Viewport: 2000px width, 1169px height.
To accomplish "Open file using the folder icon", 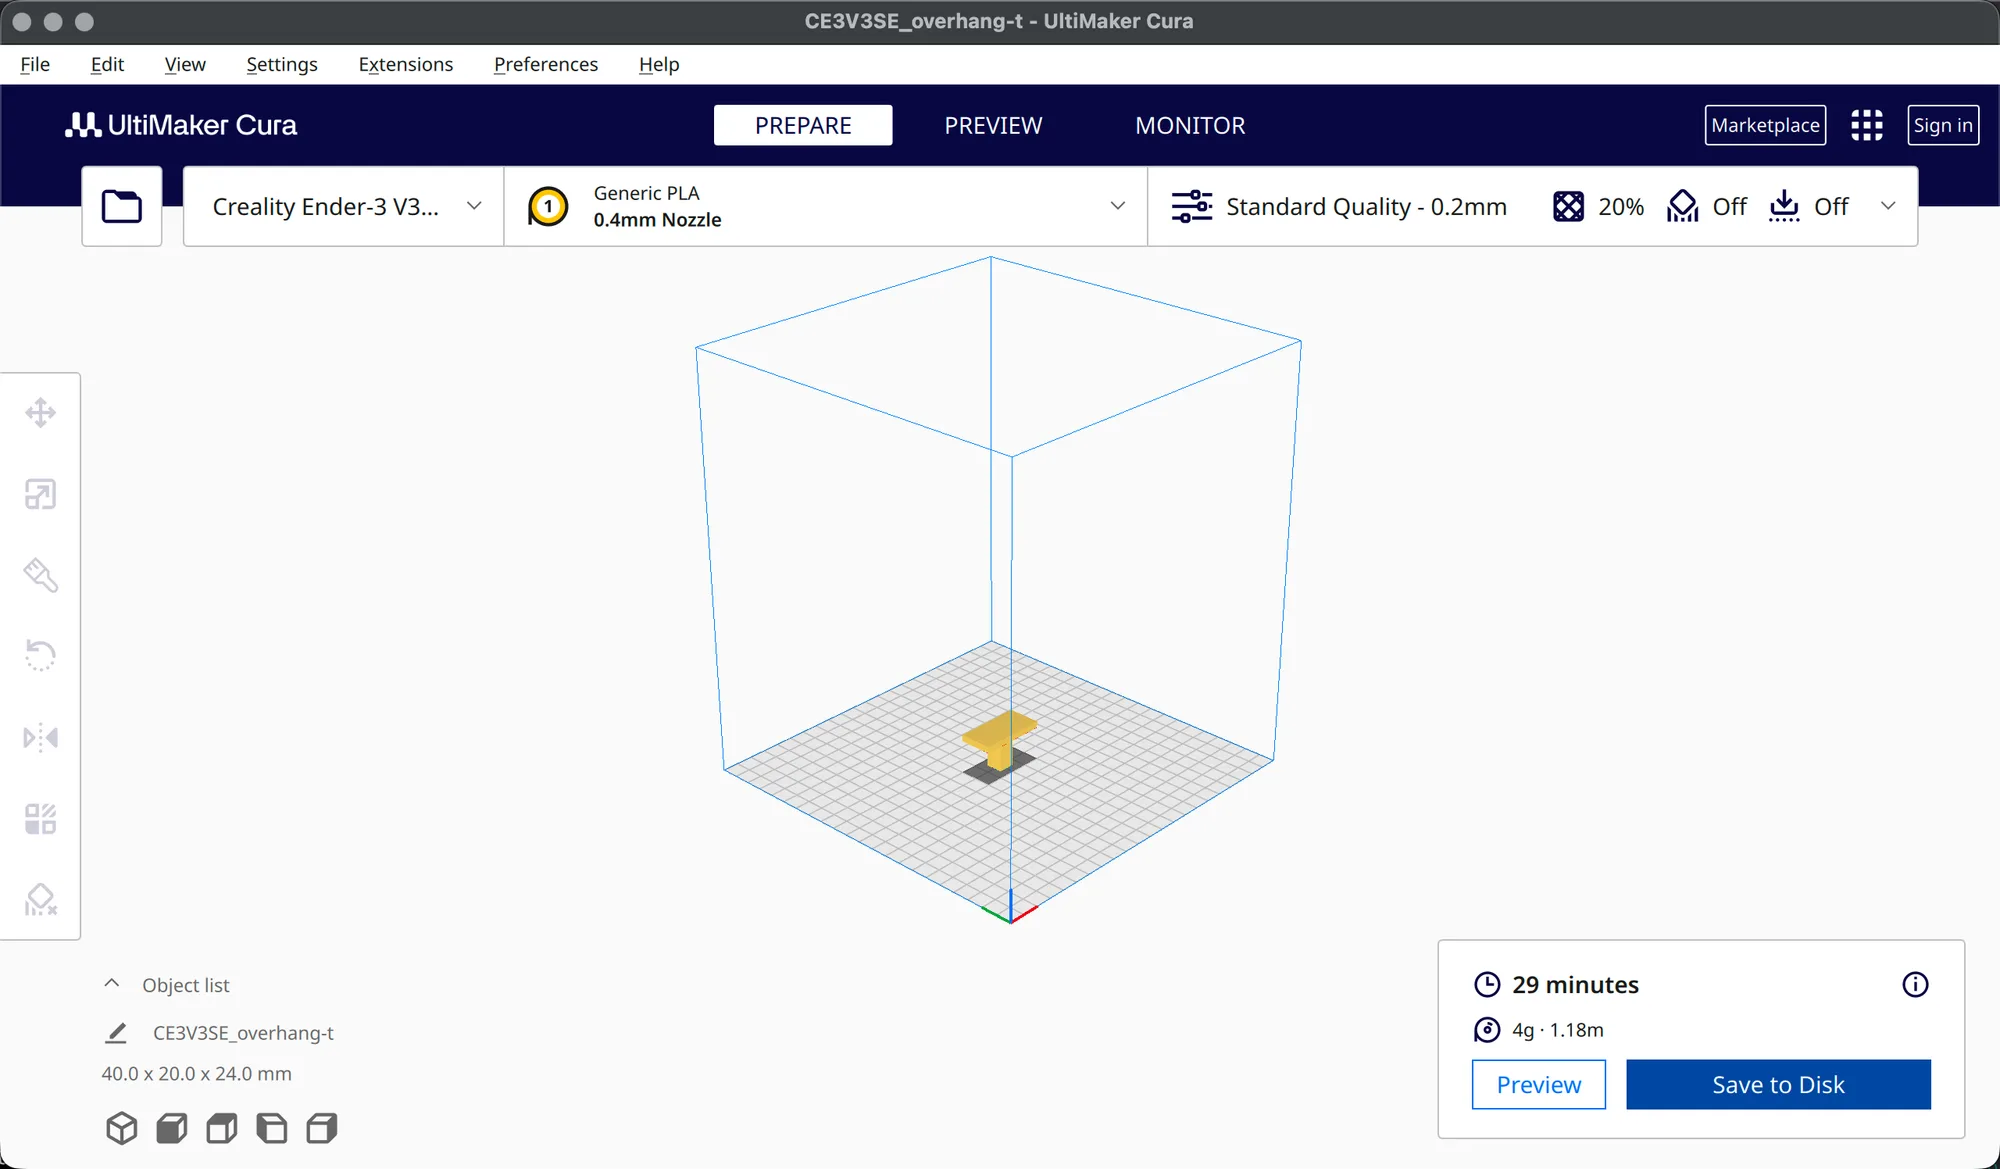I will (122, 206).
